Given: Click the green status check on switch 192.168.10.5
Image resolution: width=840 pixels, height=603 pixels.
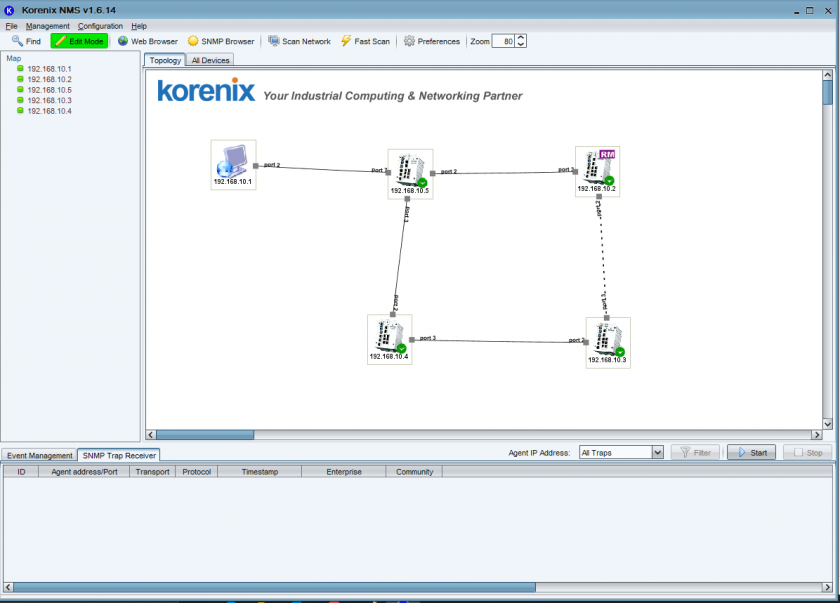Looking at the screenshot, I should pyautogui.click(x=422, y=183).
